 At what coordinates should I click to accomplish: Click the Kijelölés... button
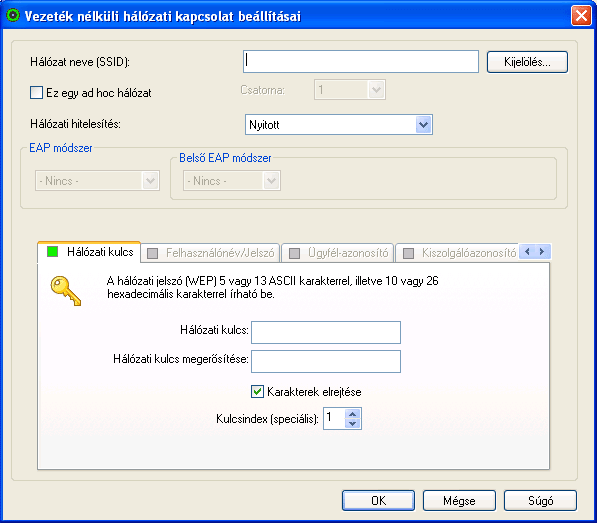click(527, 62)
